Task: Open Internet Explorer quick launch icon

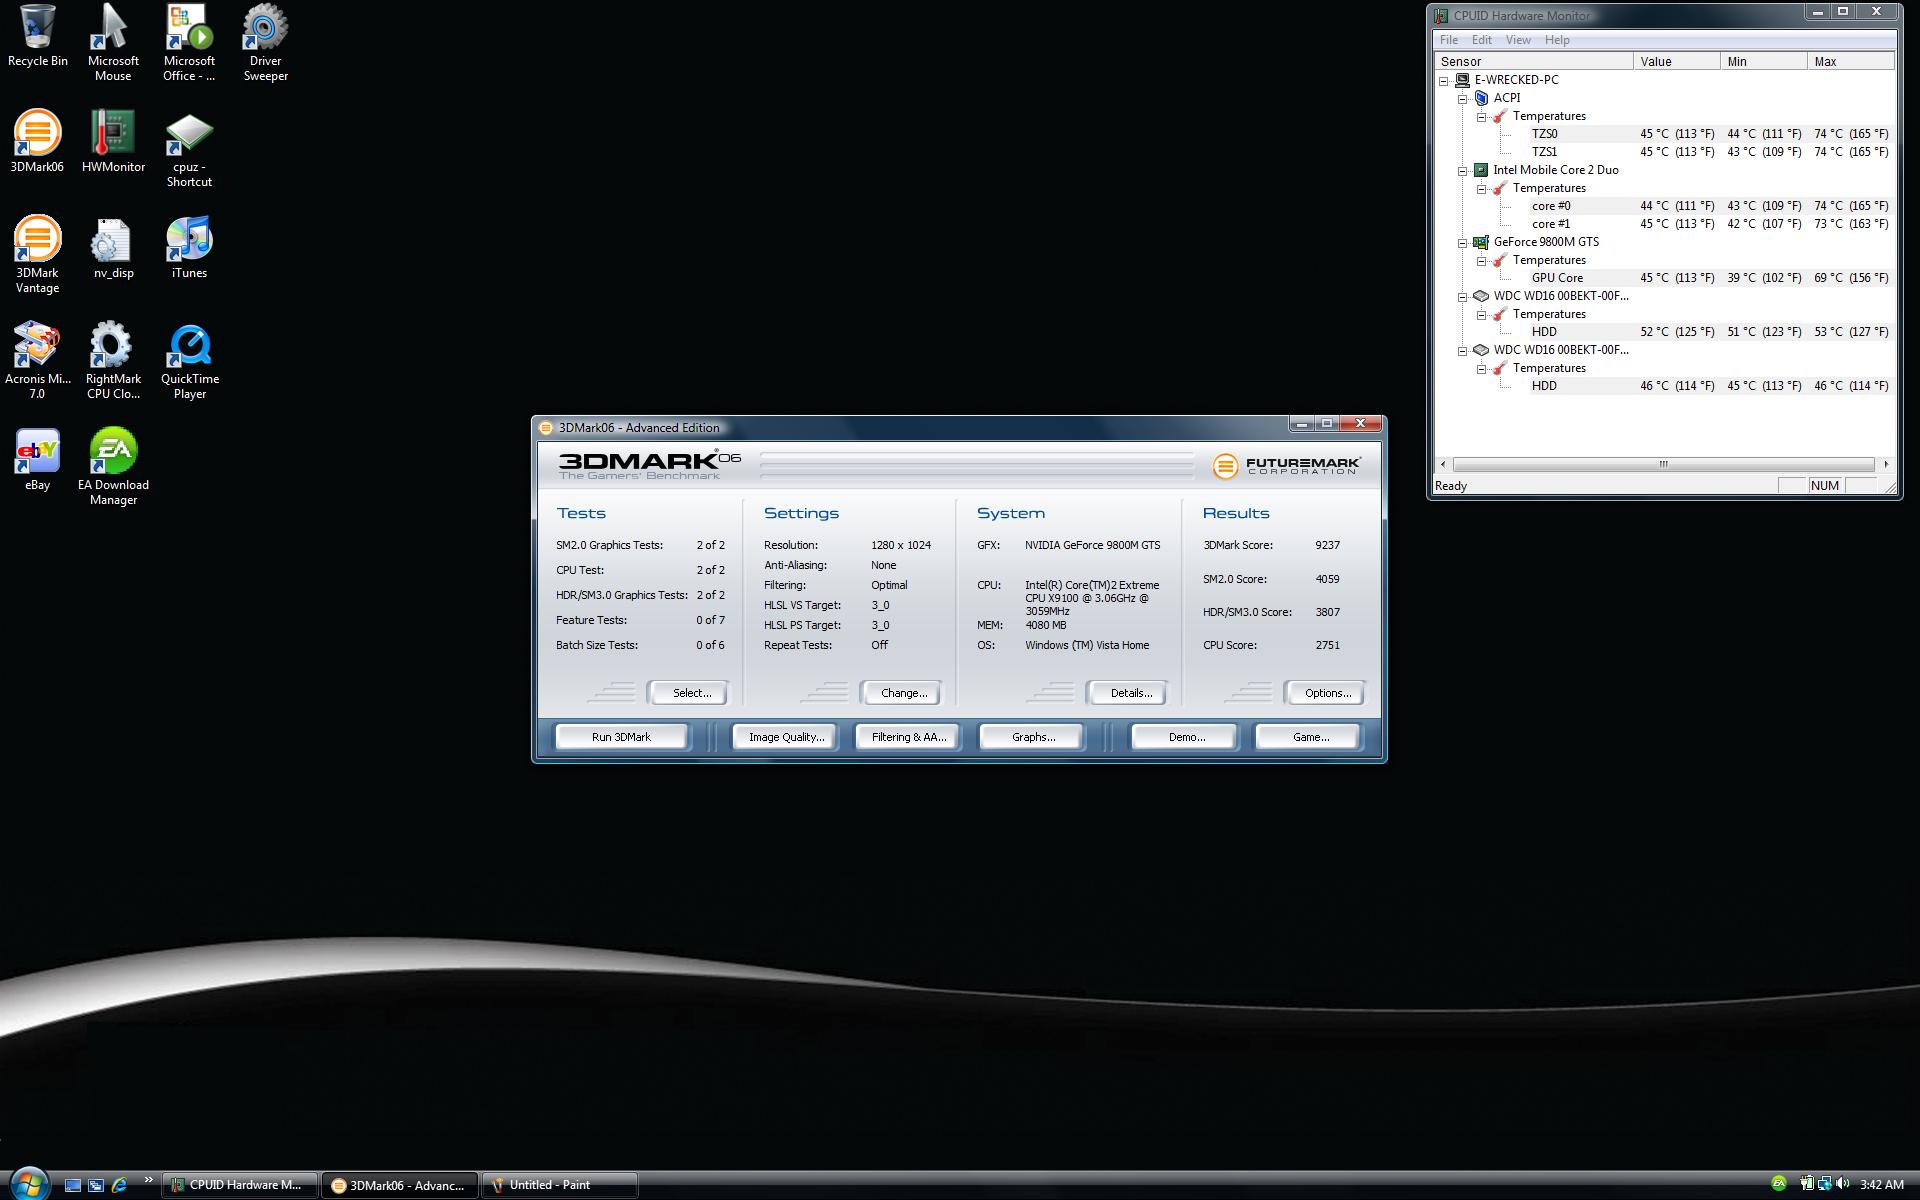Action: [120, 1185]
